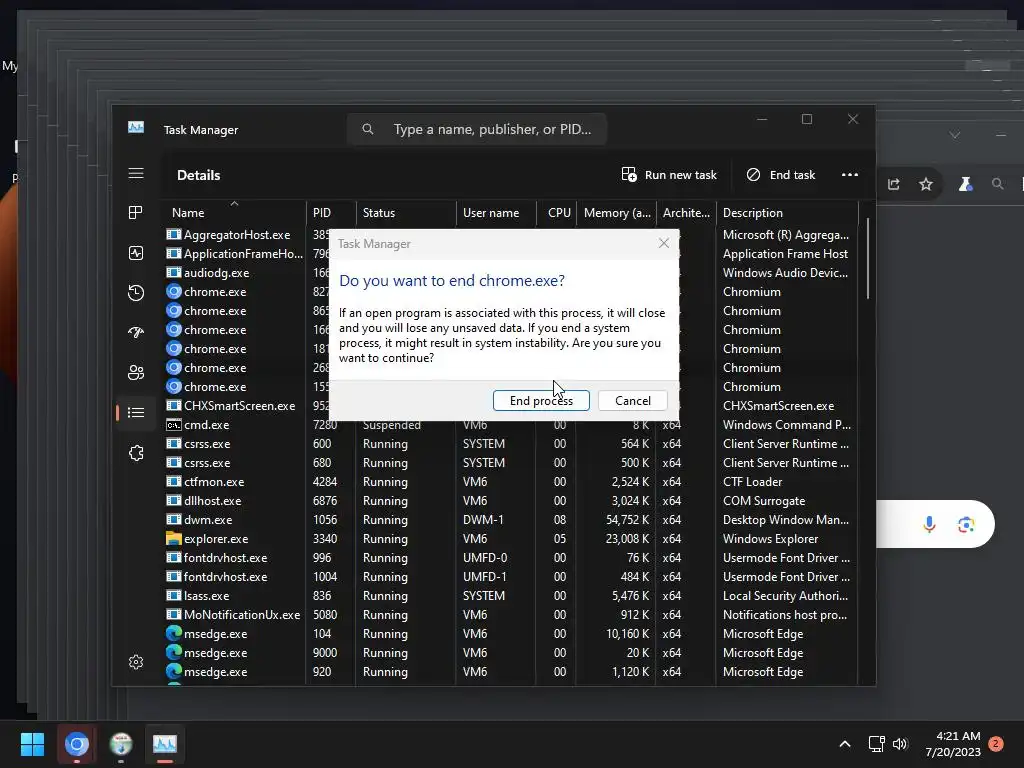Select the dwm.exe process
The width and height of the screenshot is (1024, 768).
509,520
